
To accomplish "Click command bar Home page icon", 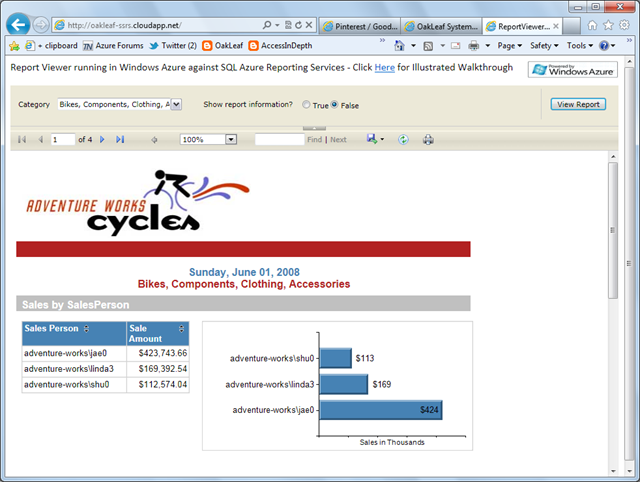I will point(400,46).
